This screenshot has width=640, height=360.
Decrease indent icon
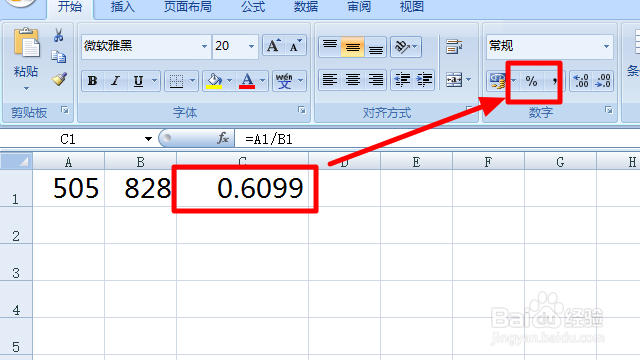(x=402, y=80)
